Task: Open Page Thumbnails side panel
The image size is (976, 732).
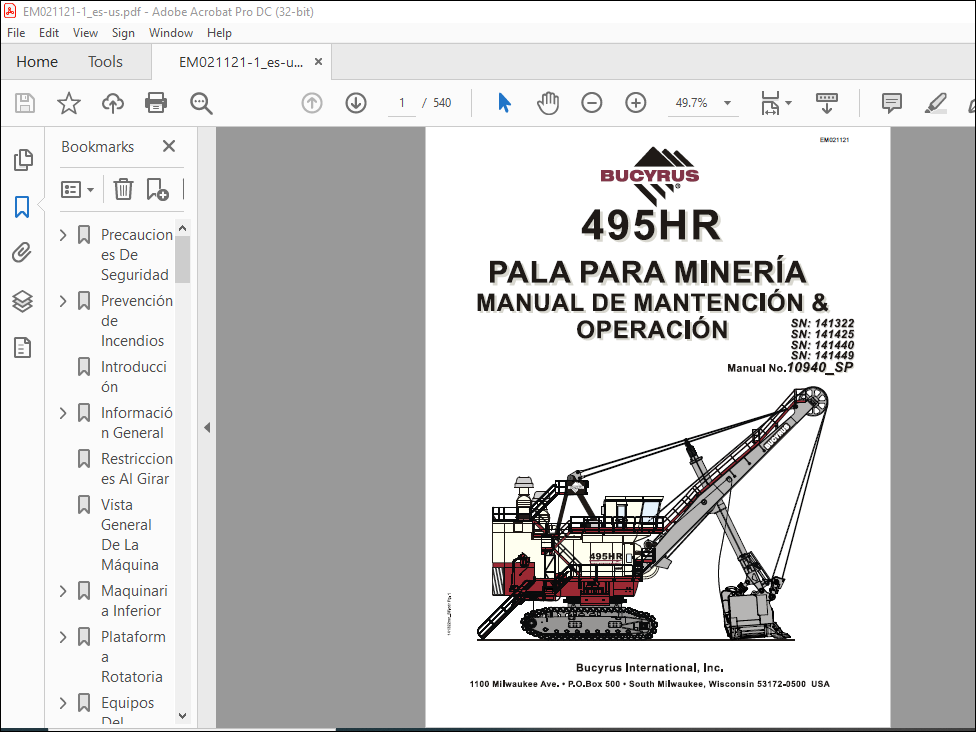Action: point(23,160)
